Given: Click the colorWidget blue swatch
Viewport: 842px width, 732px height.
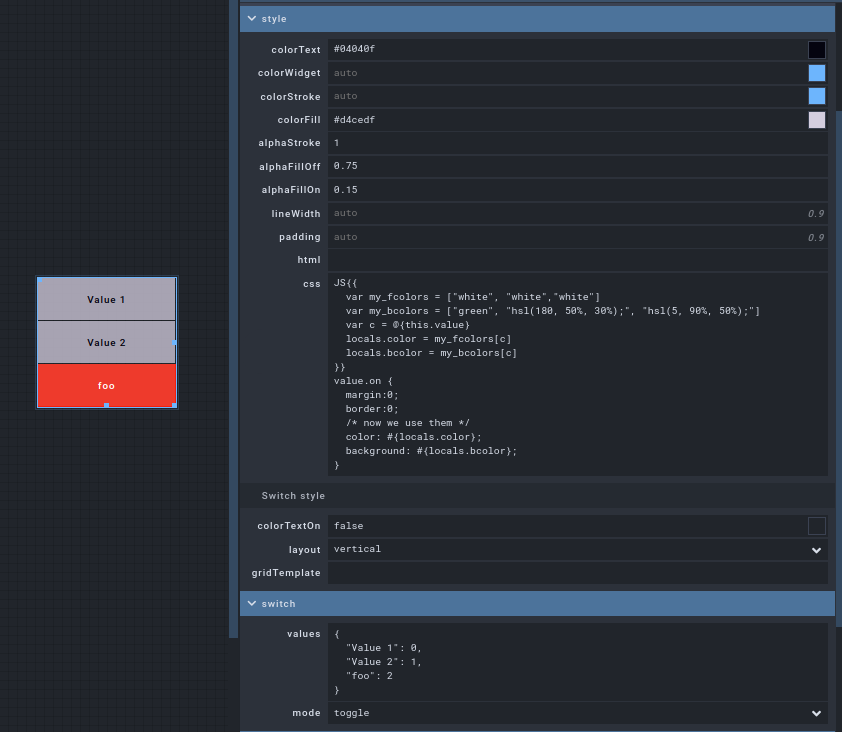Looking at the screenshot, I should (817, 73).
